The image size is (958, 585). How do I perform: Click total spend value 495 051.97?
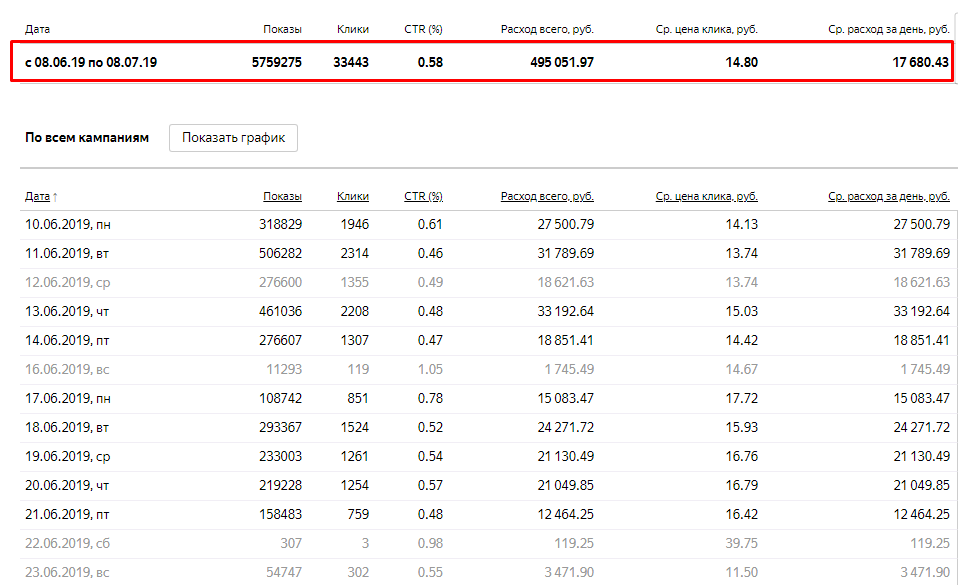tap(561, 62)
